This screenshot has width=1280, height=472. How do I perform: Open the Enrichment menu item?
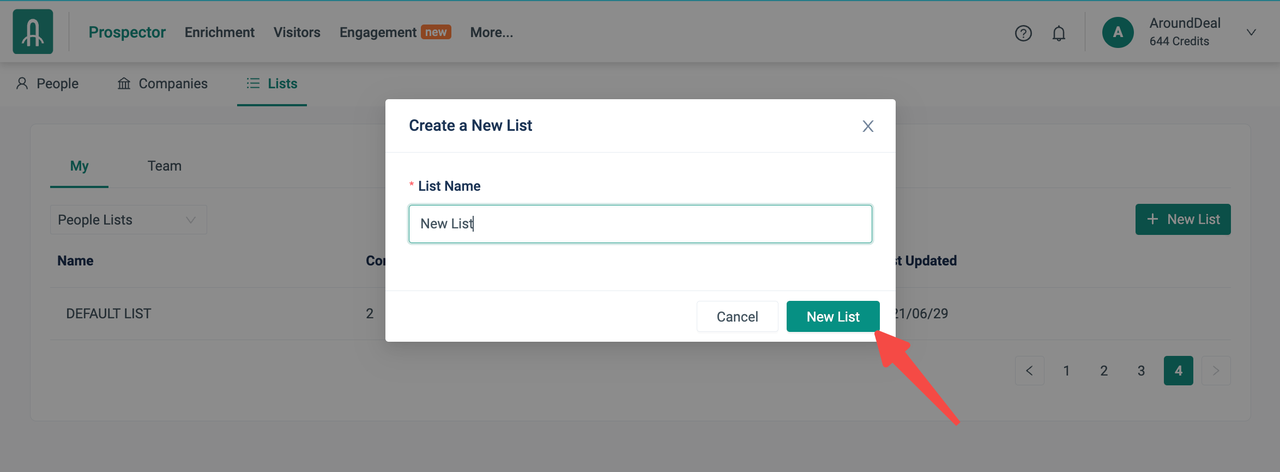pos(219,32)
